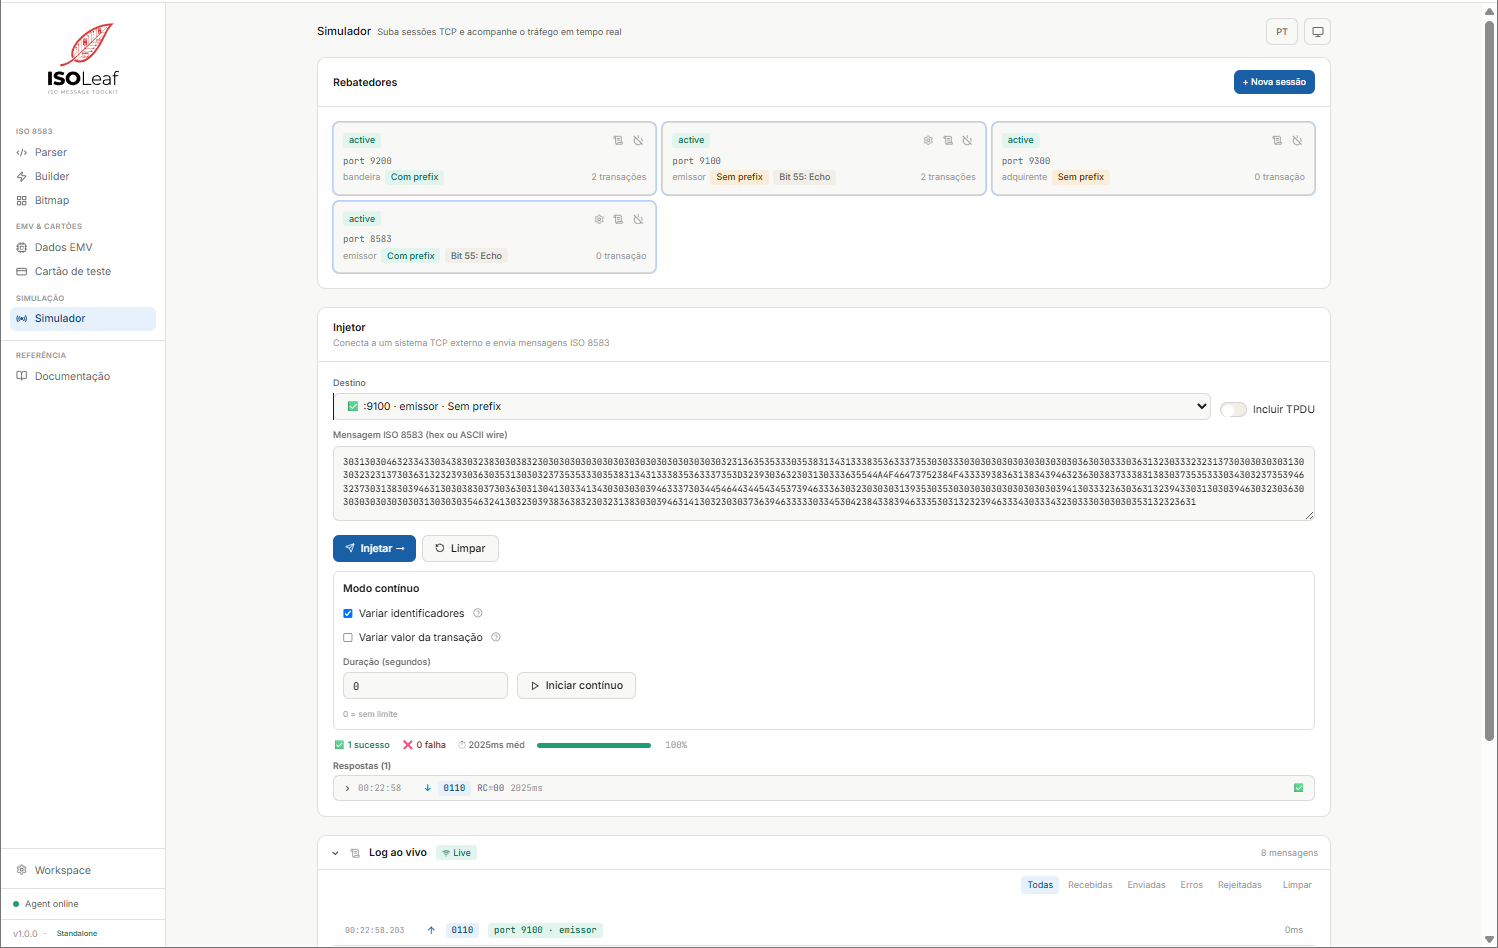This screenshot has width=1498, height=948.
Task: Click the green 100% progress bar
Action: [x=594, y=745]
